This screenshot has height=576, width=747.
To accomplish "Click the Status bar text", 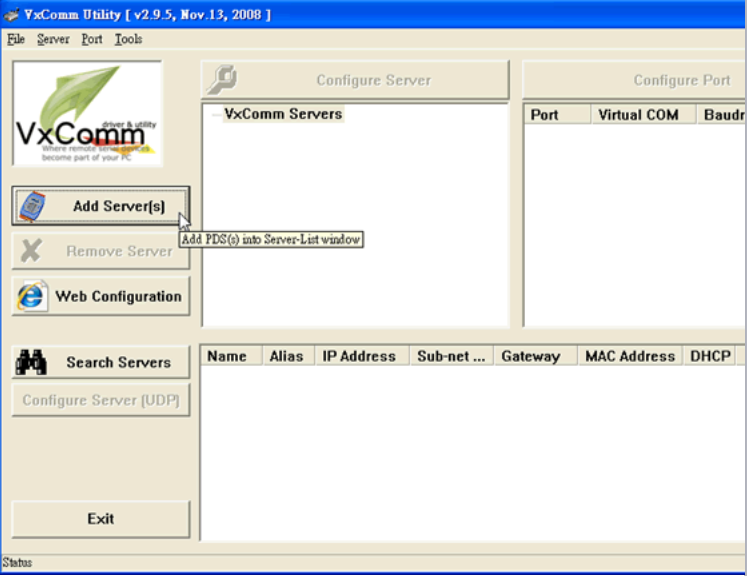I will click(17, 563).
